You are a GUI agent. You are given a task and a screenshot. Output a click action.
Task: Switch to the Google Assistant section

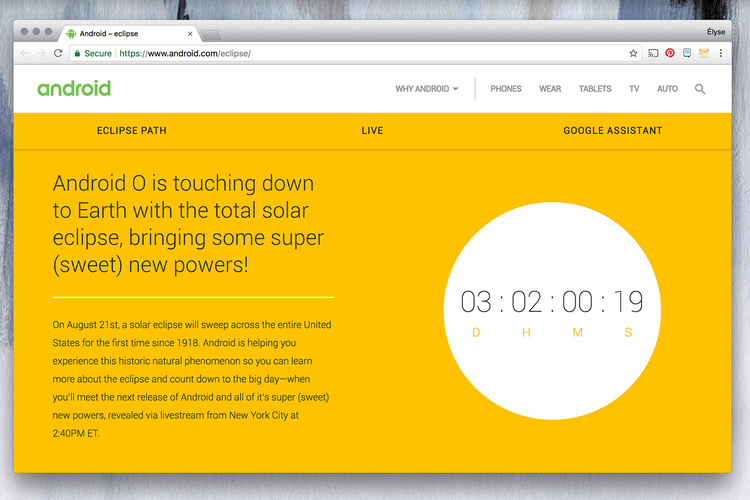[x=613, y=131]
